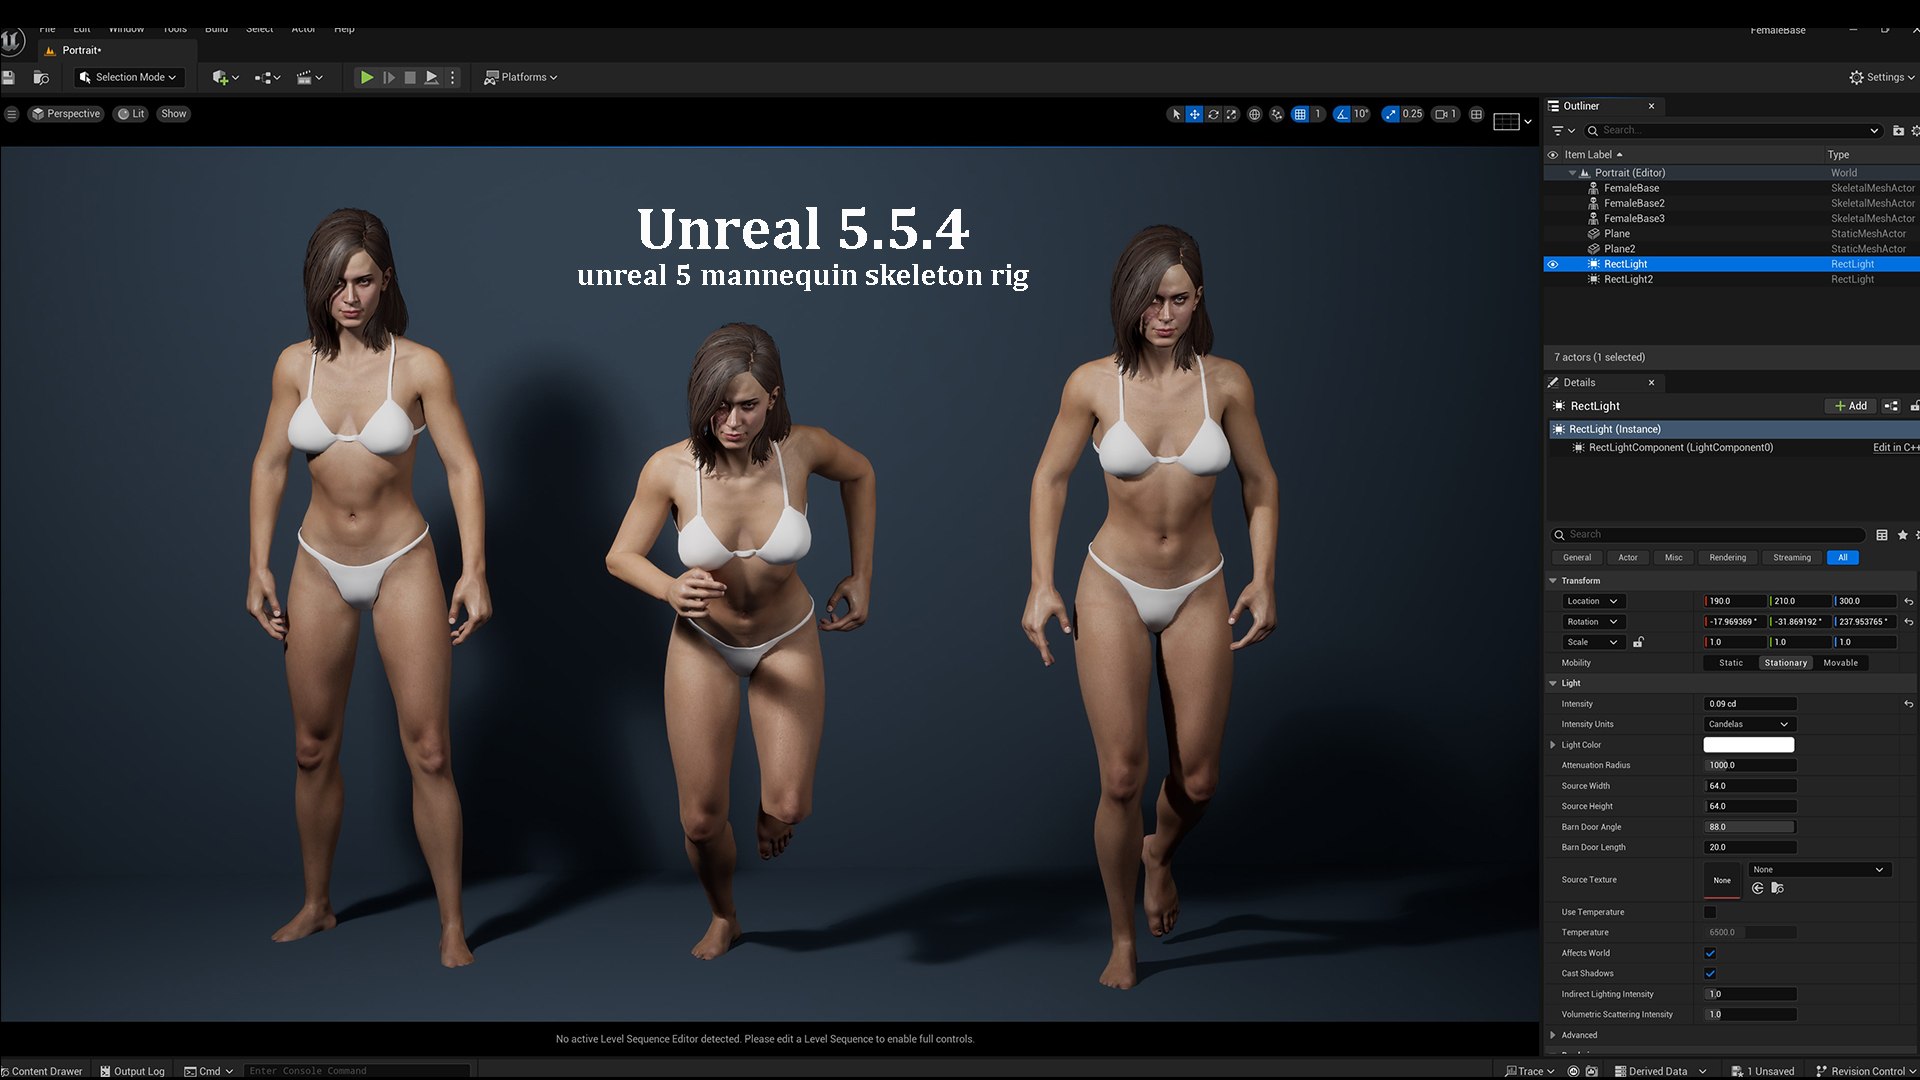
Task: Toggle RectLight visibility eye in Outliner
Action: 1553,265
